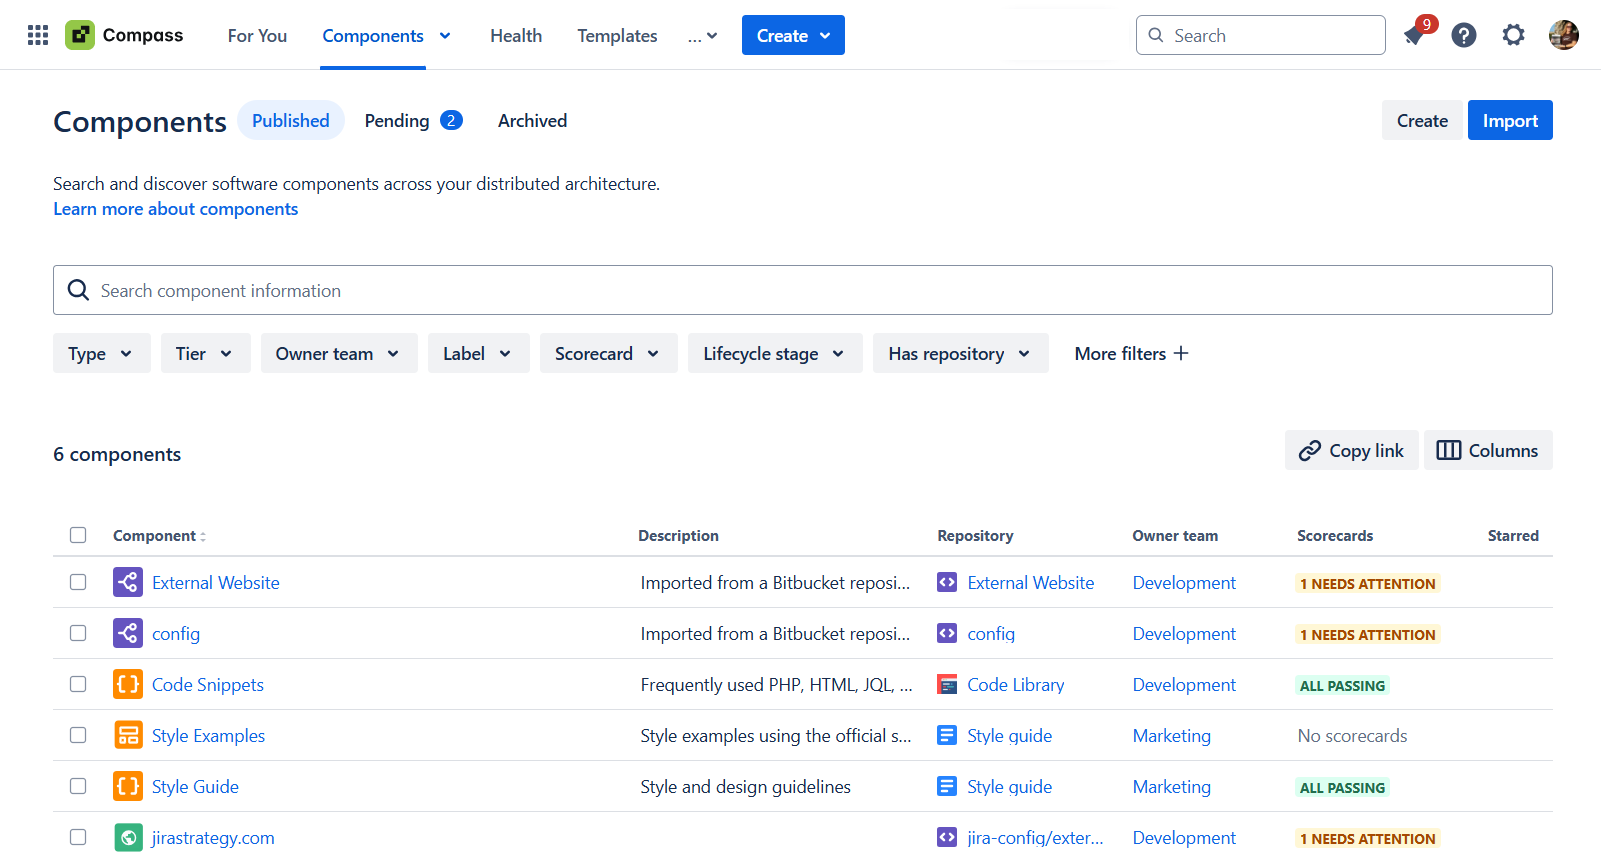Open the user profile avatar
This screenshot has width=1601, height=855.
click(x=1564, y=35)
